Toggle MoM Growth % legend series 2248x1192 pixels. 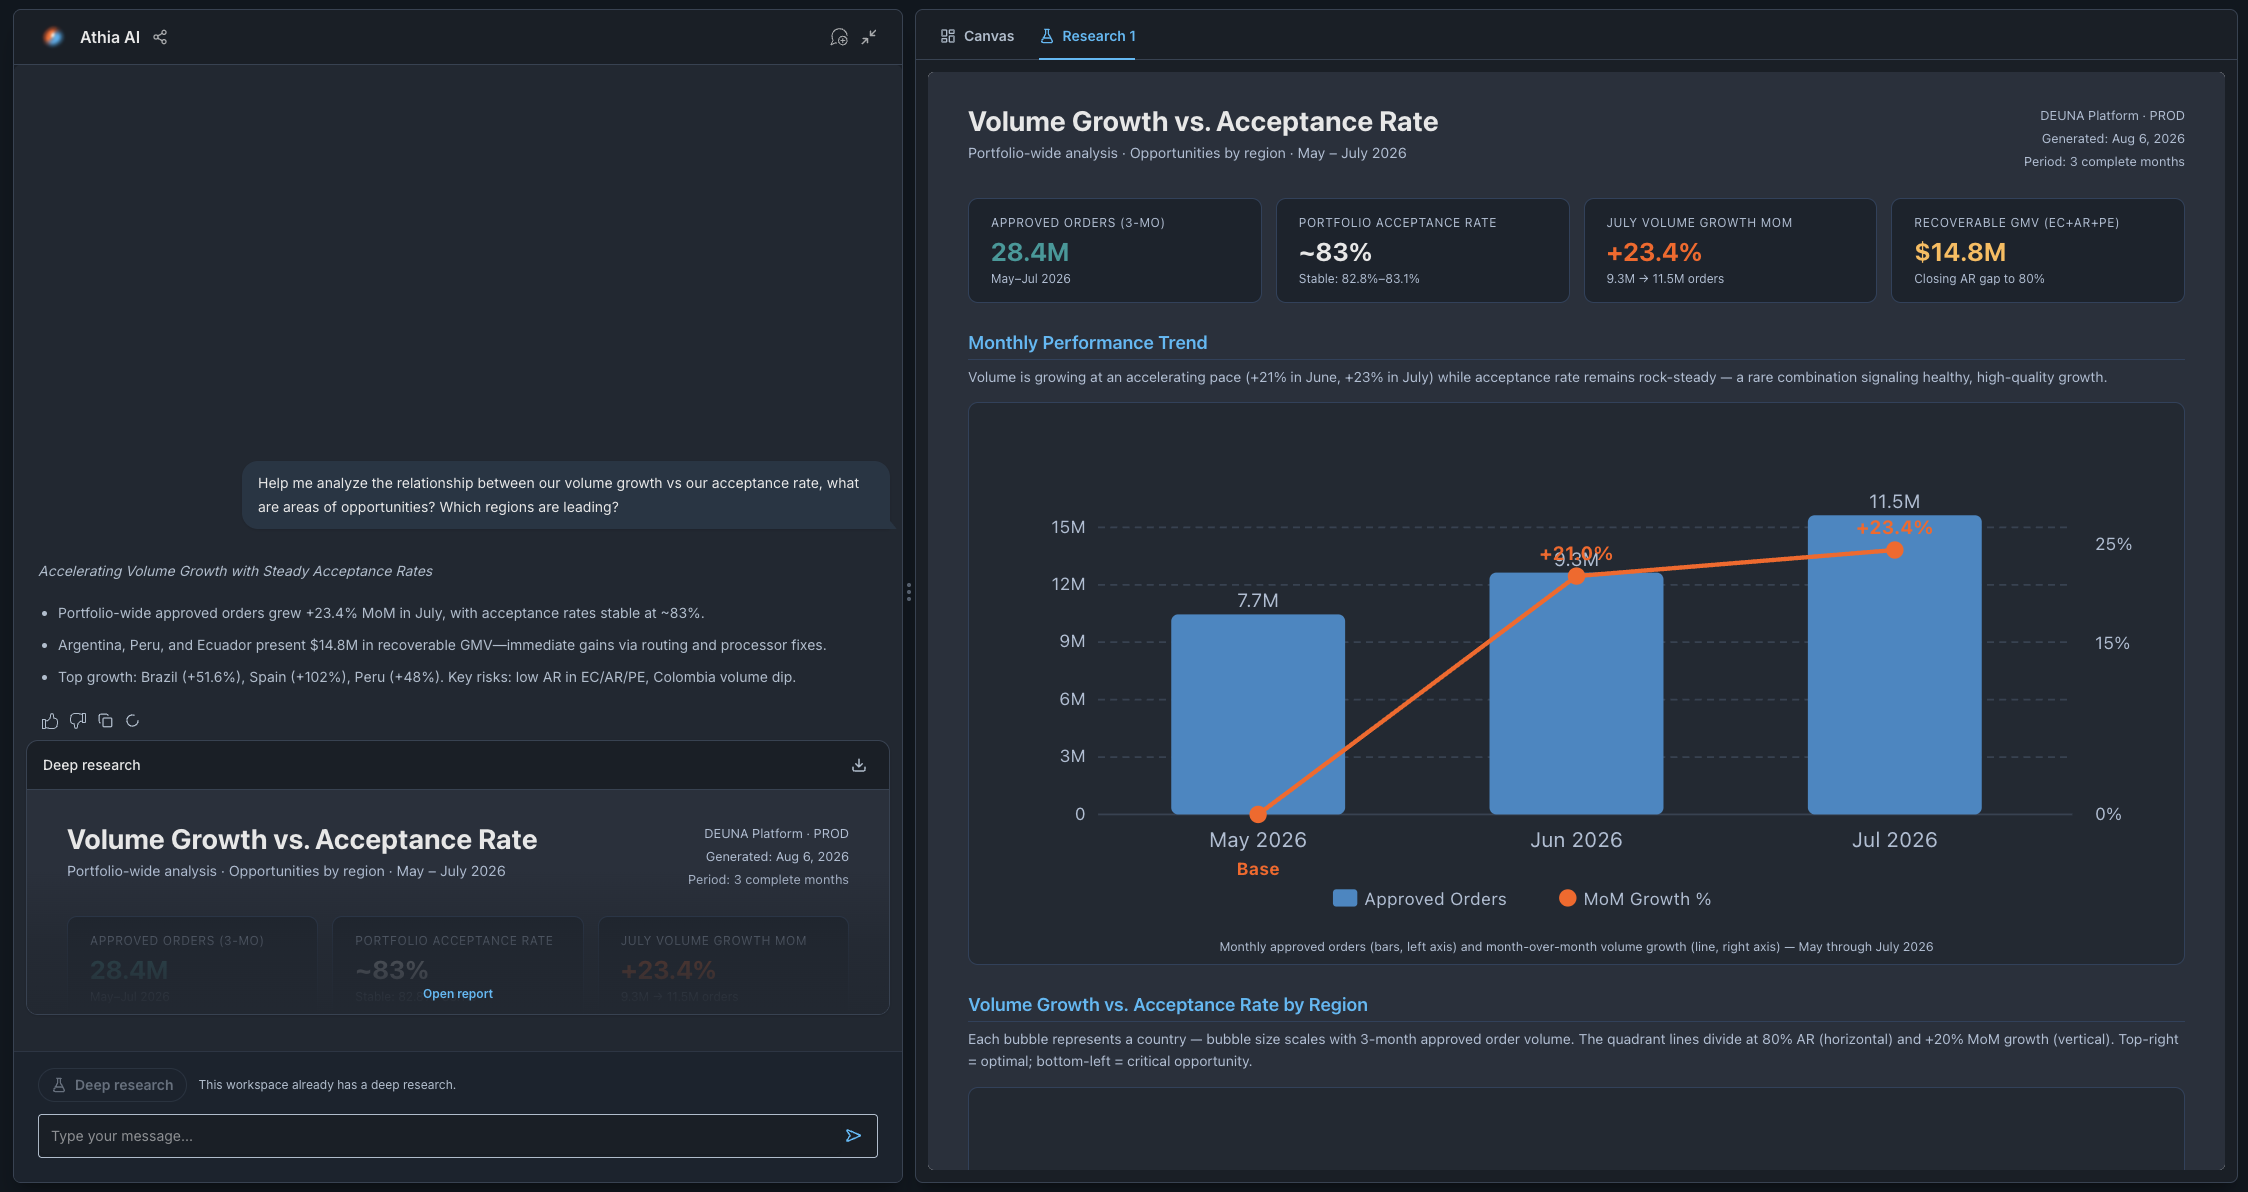click(1635, 899)
